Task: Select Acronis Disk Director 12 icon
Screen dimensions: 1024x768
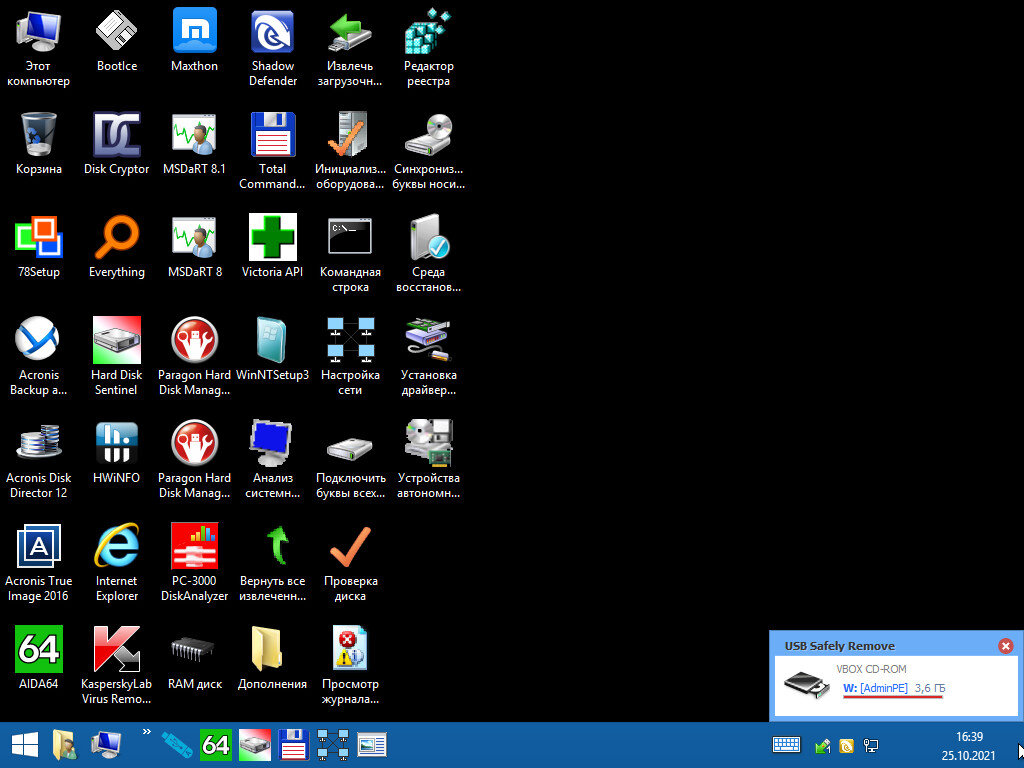Action: pyautogui.click(x=39, y=460)
